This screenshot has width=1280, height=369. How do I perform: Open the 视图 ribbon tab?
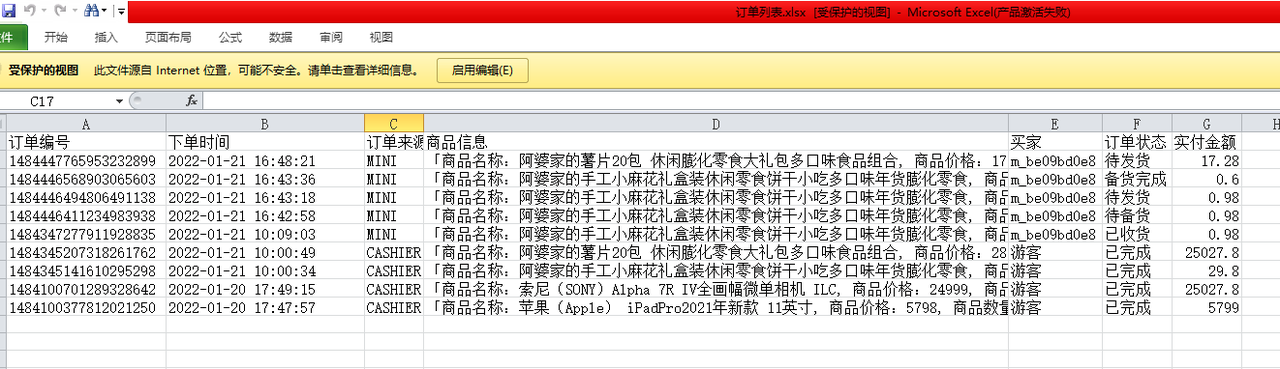coord(381,37)
